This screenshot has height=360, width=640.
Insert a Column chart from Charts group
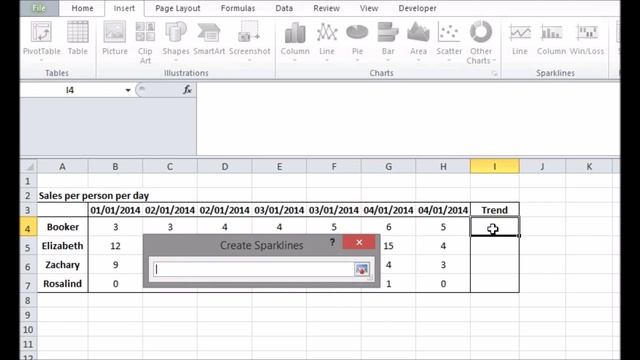coord(295,41)
